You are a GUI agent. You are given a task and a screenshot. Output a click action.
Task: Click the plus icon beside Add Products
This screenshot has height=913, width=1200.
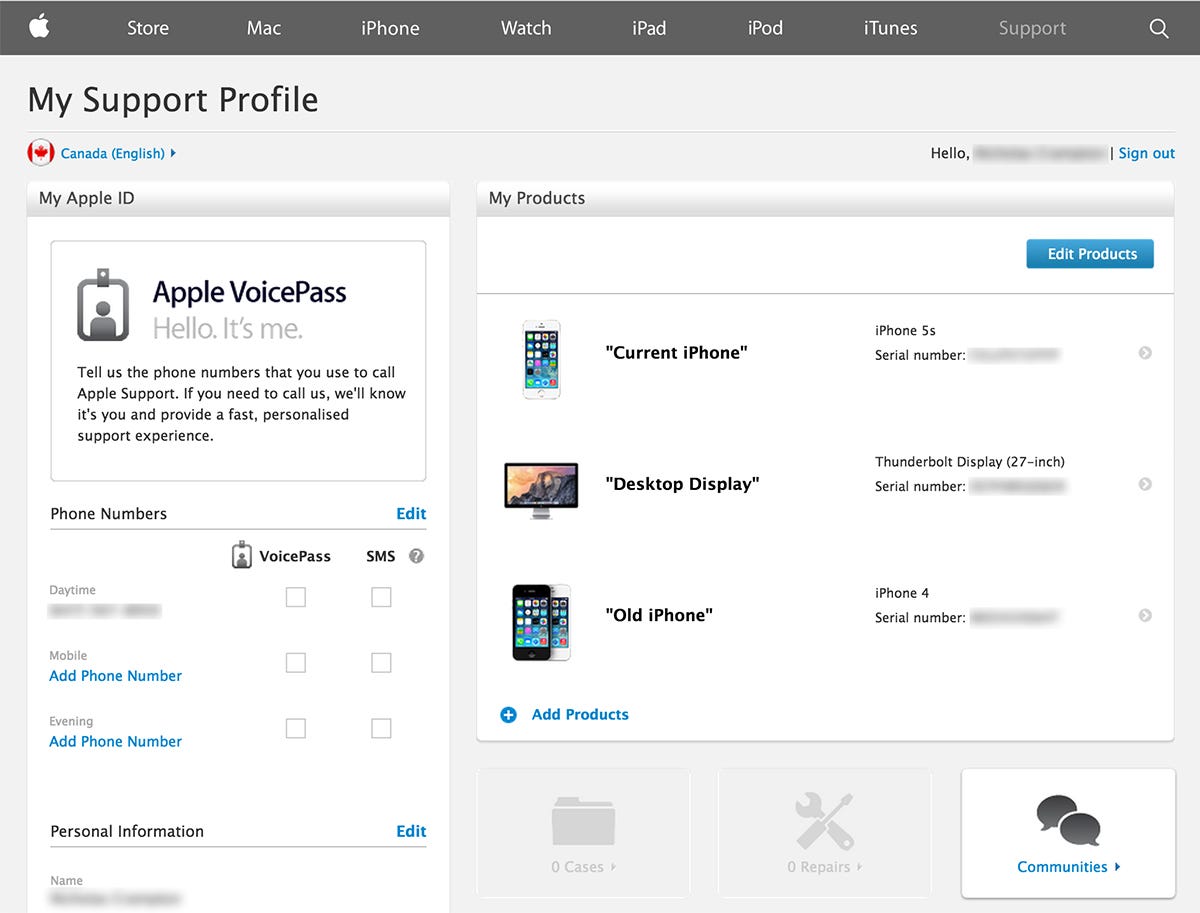click(508, 714)
